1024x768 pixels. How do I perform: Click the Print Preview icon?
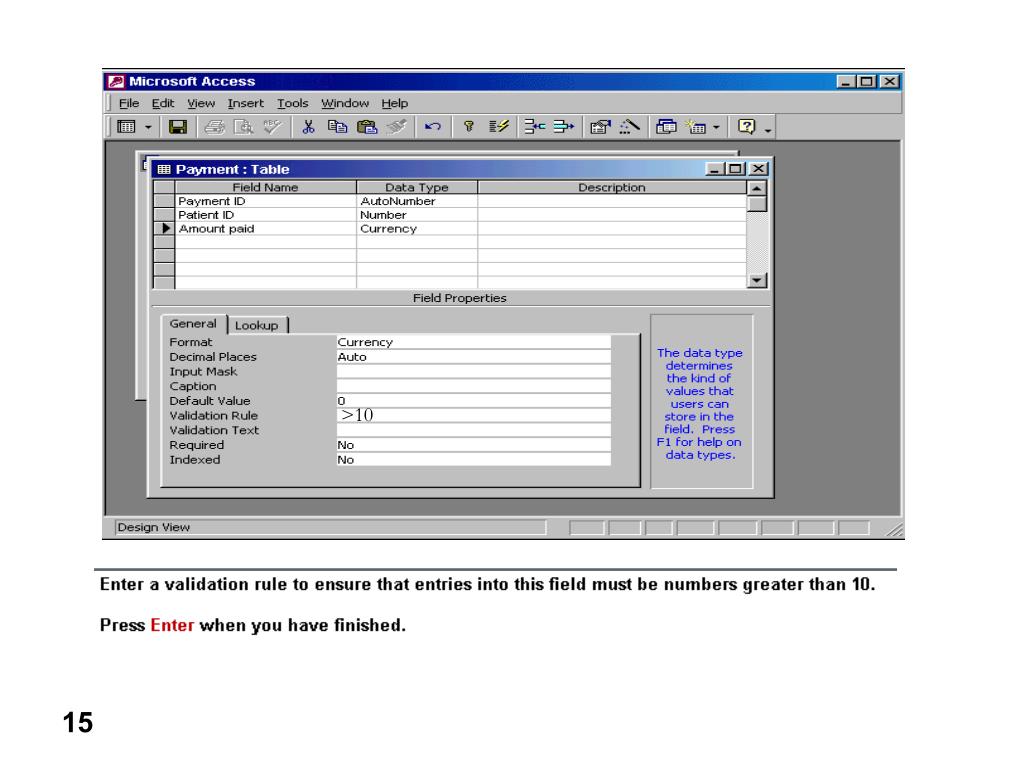(x=244, y=127)
